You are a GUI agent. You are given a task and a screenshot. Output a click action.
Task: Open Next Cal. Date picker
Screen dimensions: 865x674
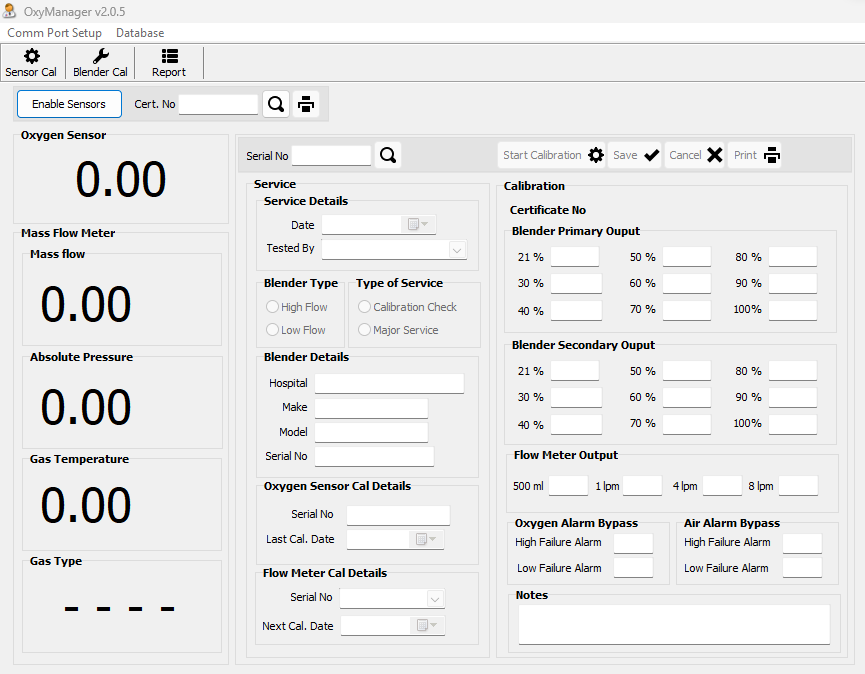[x=426, y=625]
